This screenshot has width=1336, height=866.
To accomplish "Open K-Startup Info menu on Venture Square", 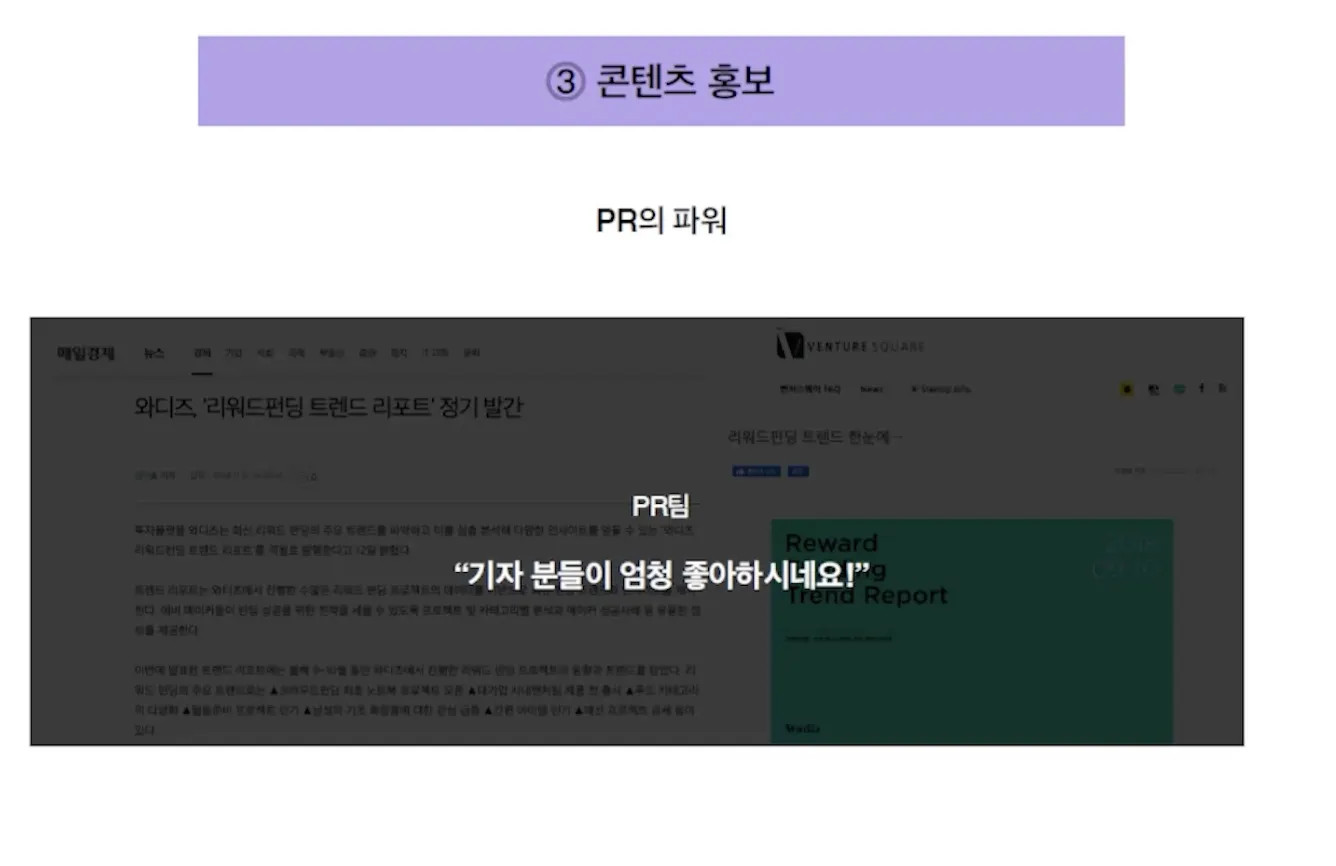I will point(940,389).
